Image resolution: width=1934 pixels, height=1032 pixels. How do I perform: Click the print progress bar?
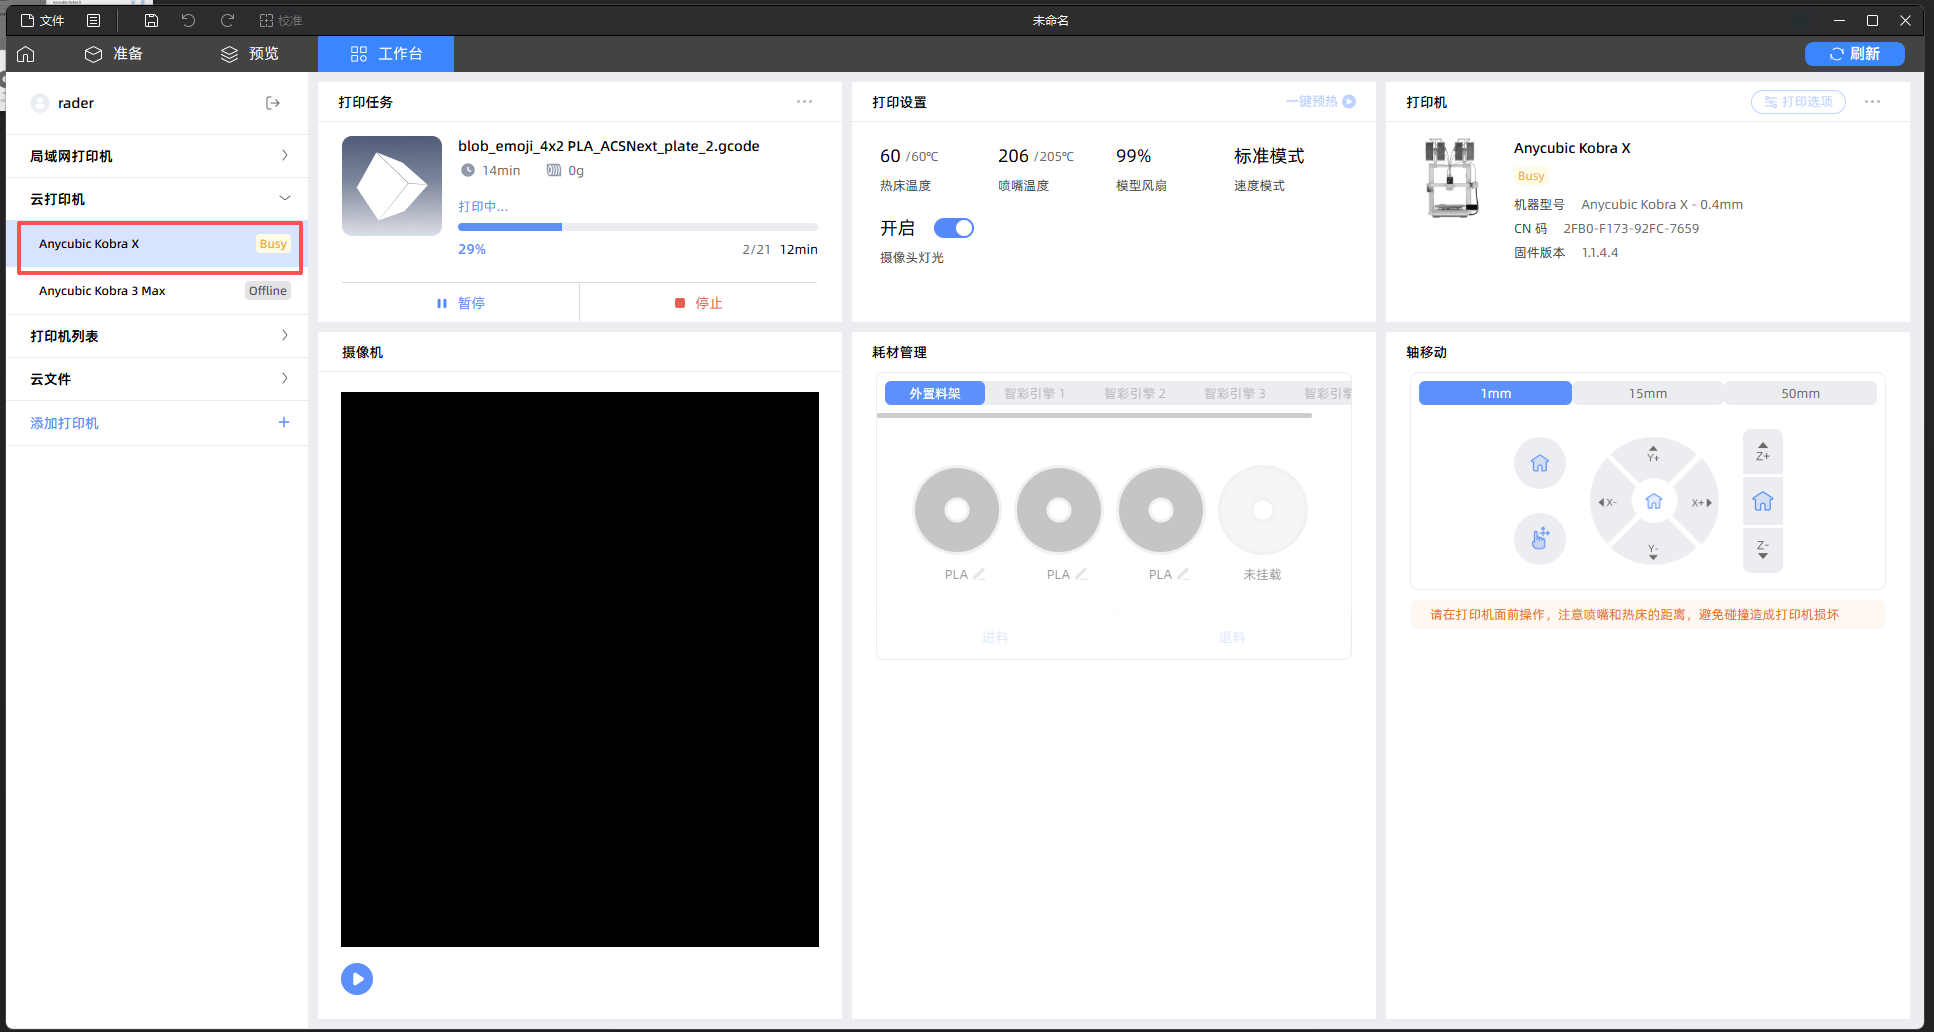click(638, 227)
